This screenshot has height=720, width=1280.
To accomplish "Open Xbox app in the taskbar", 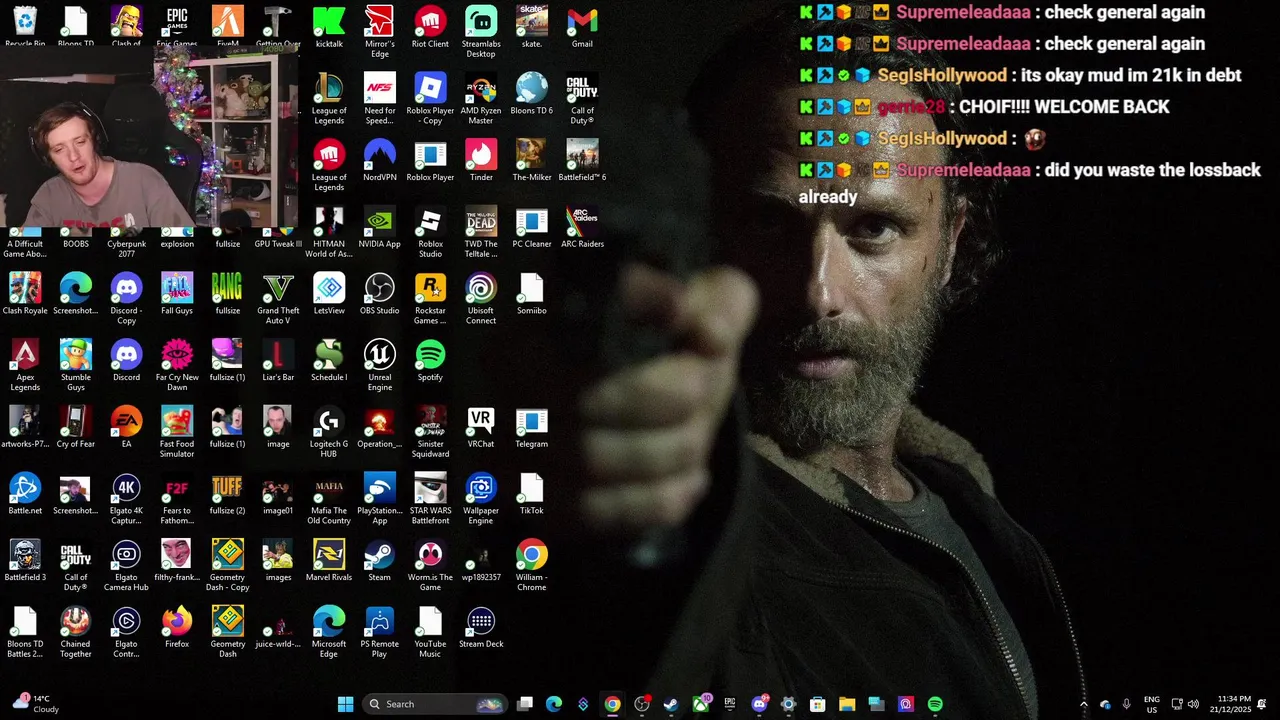I will point(700,704).
